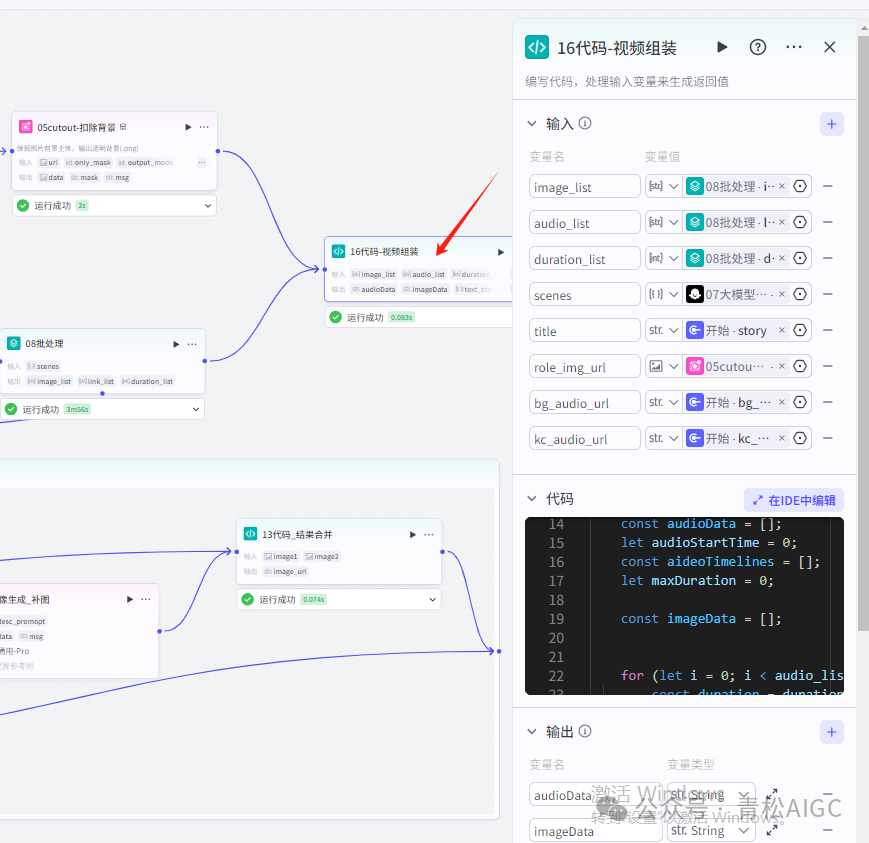The width and height of the screenshot is (869, 843).
Task: Add a new output variable
Action: [x=832, y=732]
